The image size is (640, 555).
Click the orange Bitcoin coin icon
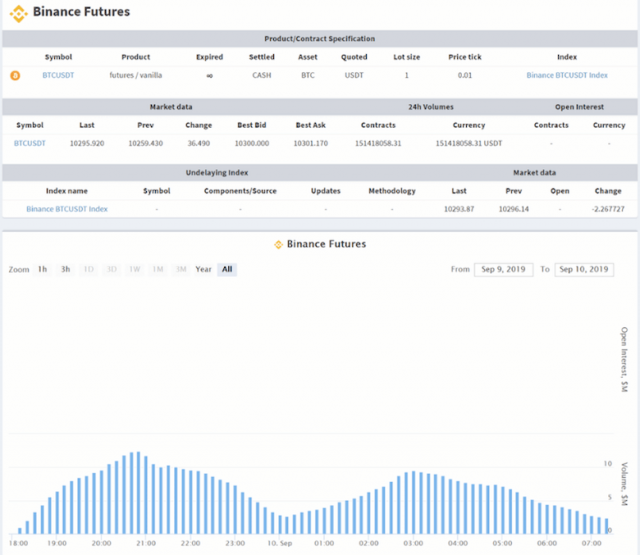(x=15, y=75)
